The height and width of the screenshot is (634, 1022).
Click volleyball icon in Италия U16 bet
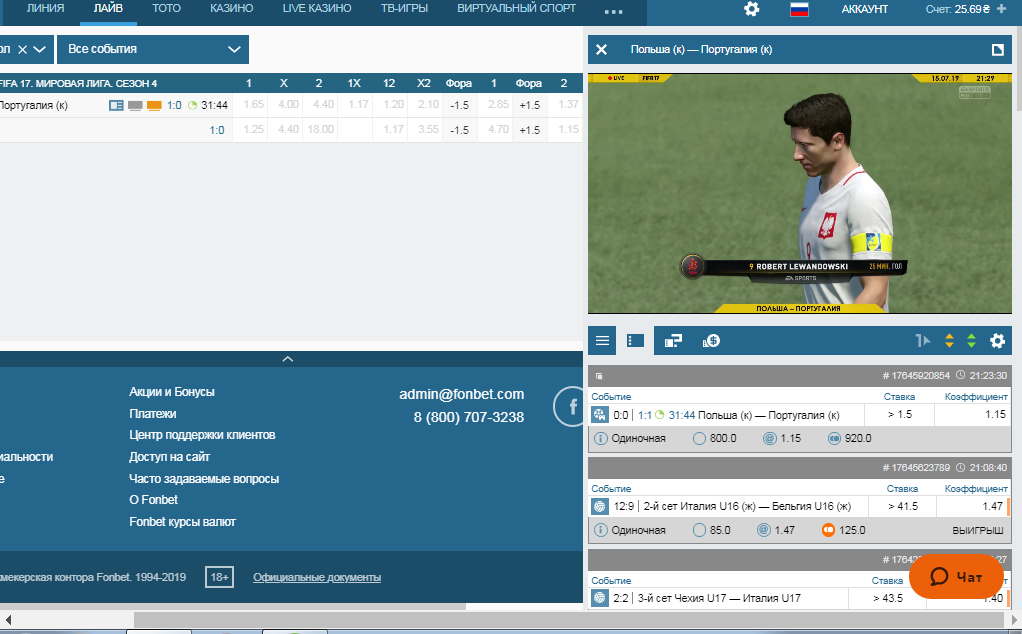pos(600,506)
